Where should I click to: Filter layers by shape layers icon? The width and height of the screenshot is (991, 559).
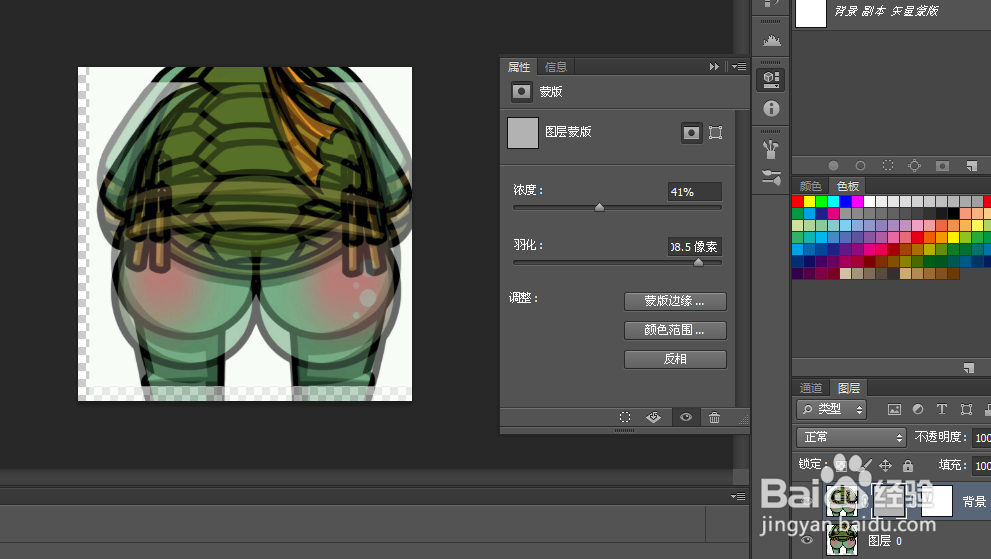[x=966, y=410]
